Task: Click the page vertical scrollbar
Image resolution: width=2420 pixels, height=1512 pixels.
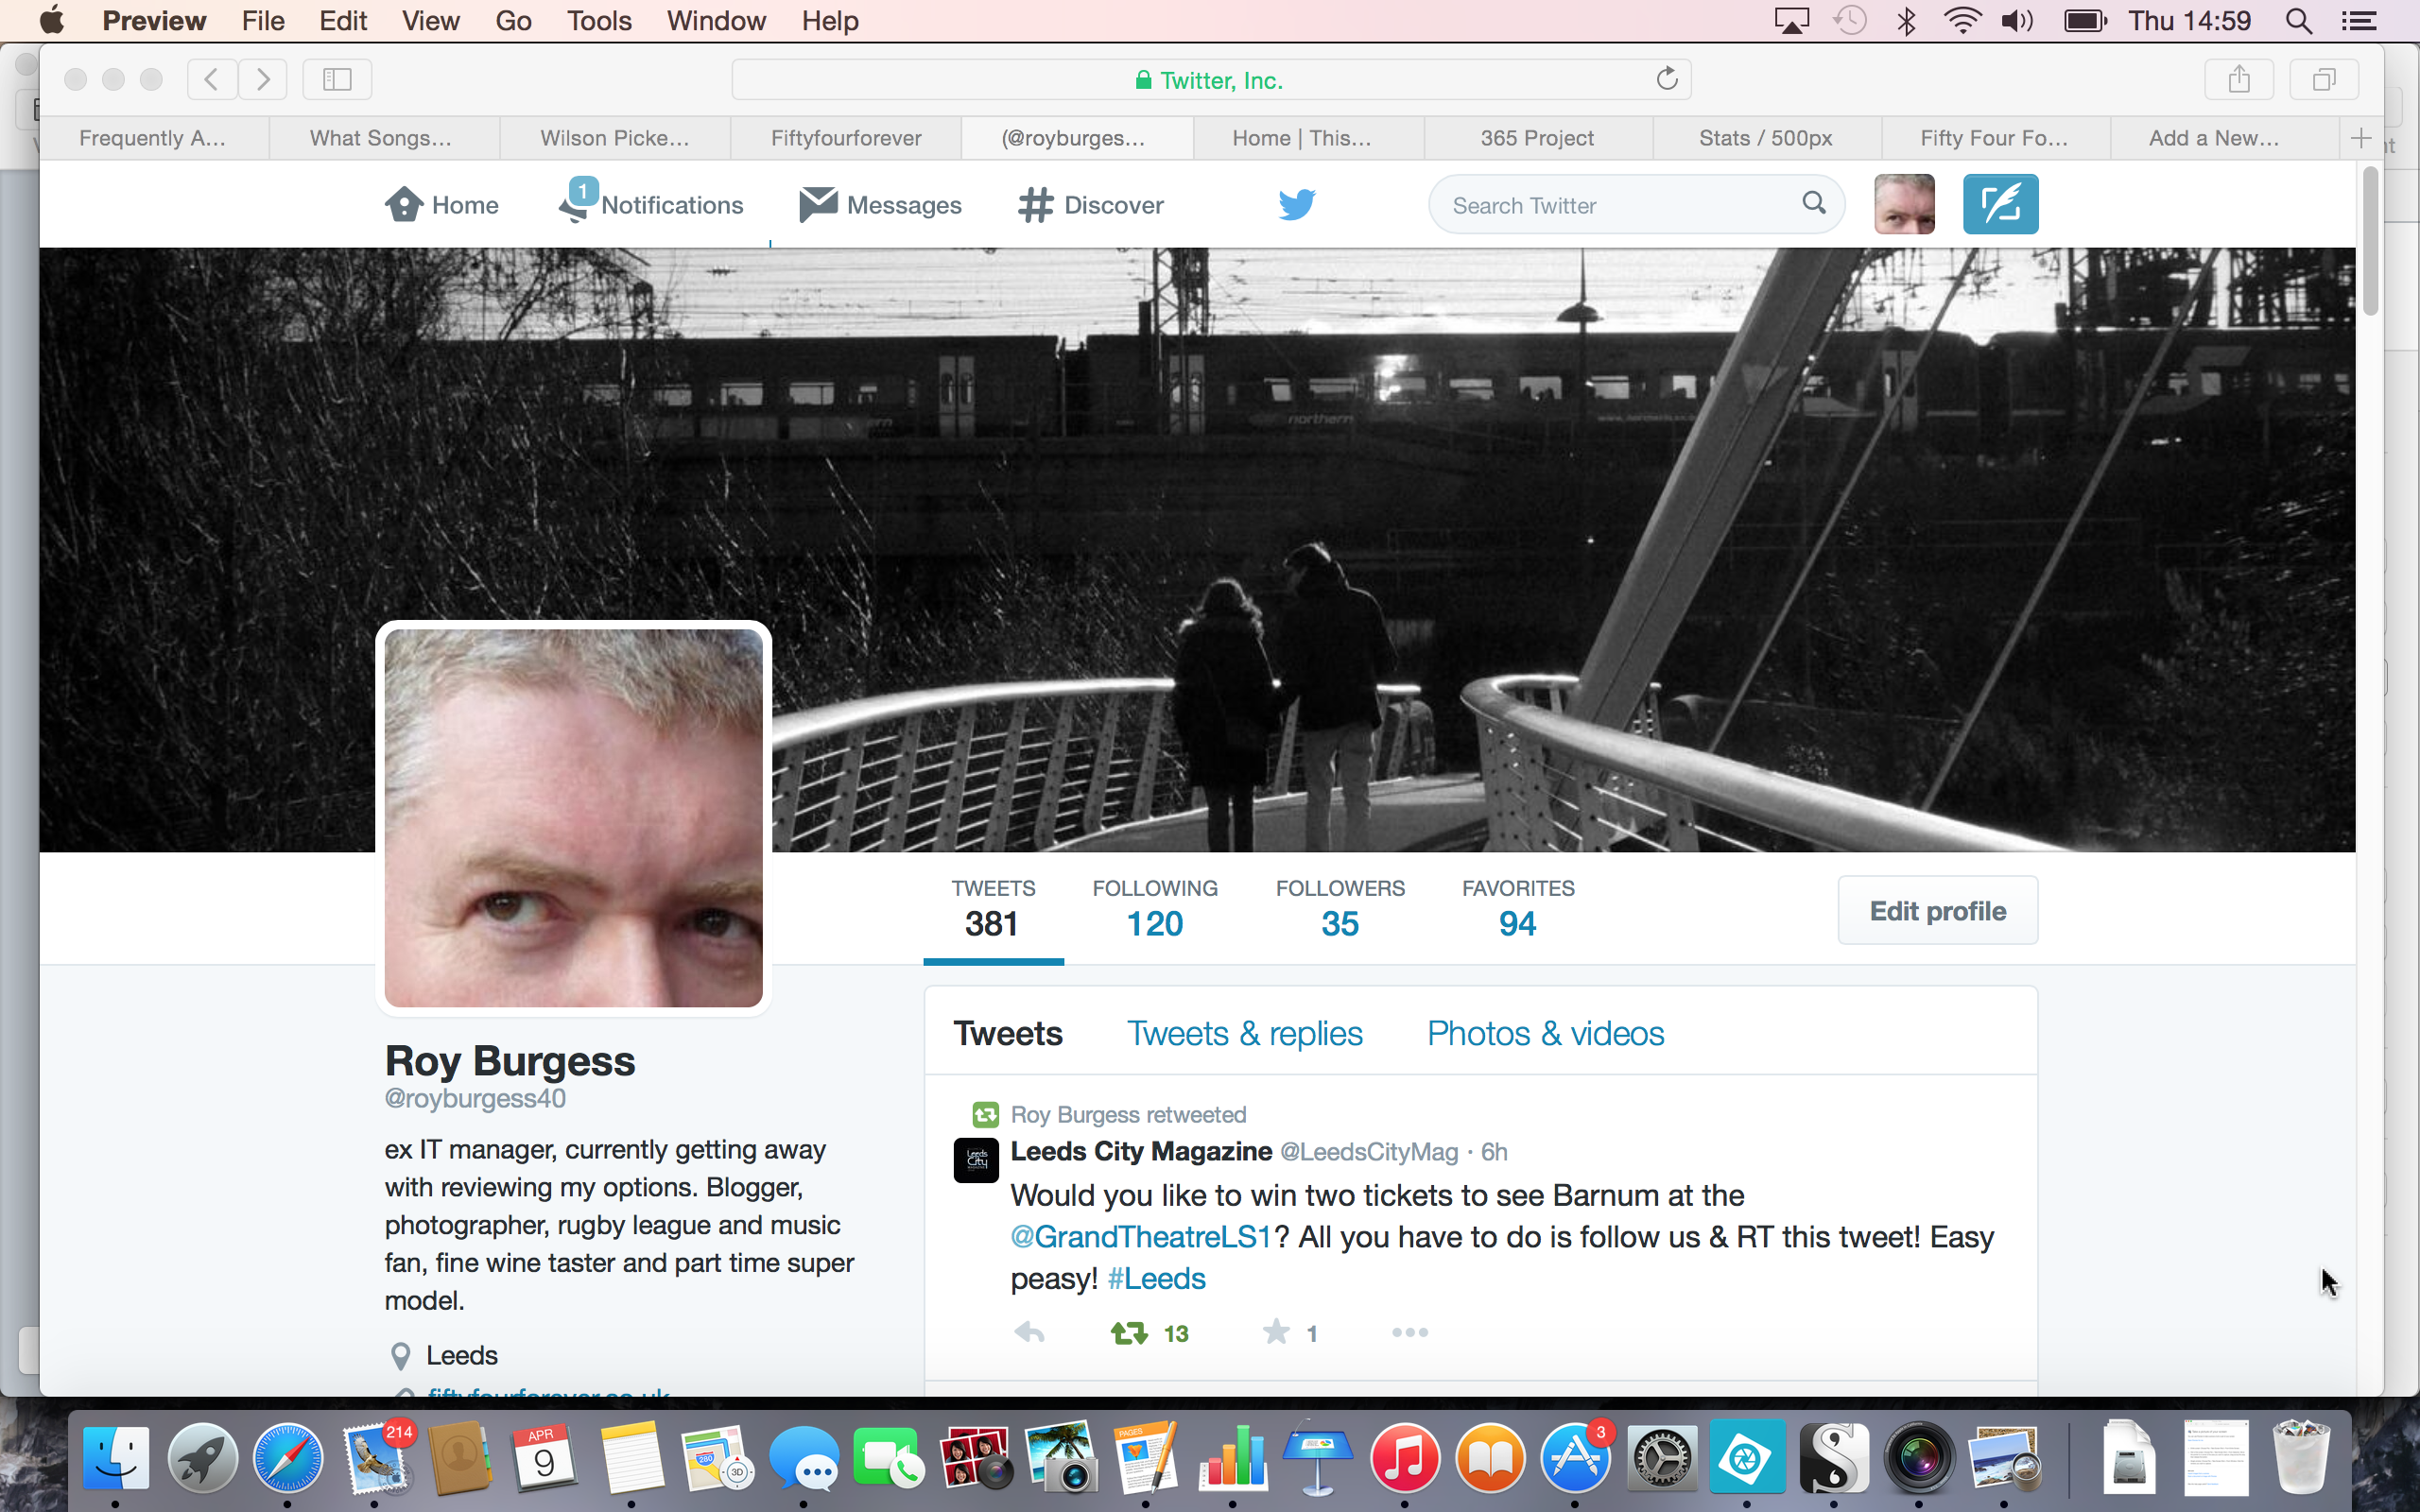Action: tap(2370, 242)
